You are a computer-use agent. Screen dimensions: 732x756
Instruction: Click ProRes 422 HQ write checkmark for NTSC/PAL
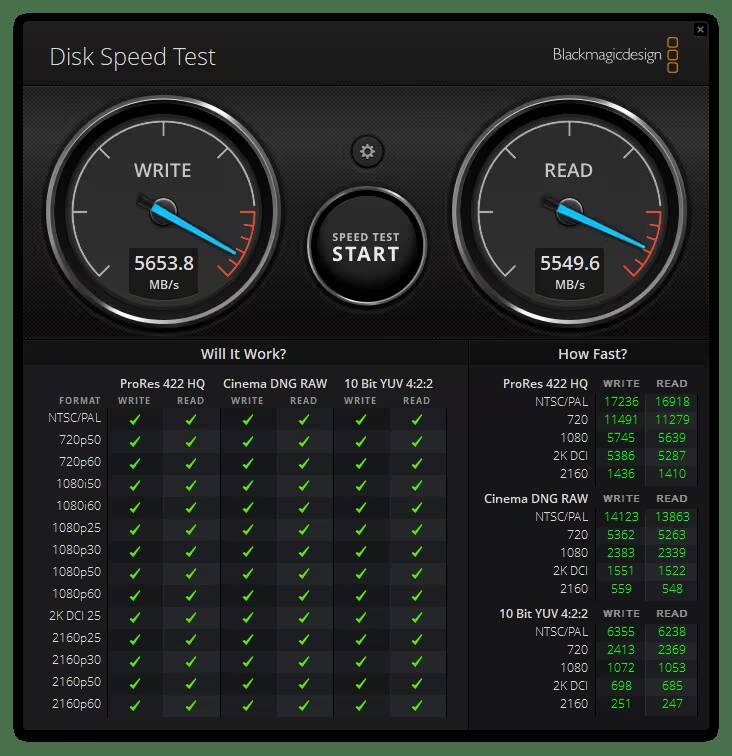(135, 419)
